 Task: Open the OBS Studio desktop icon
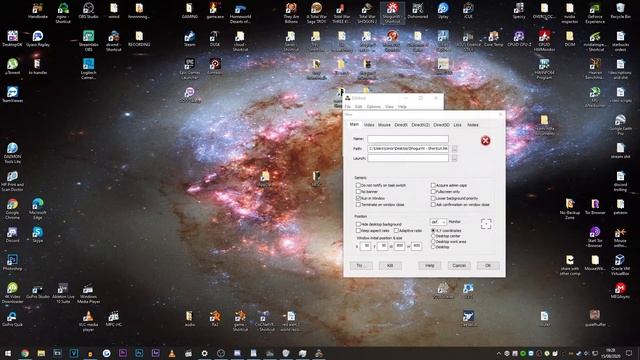pos(88,11)
